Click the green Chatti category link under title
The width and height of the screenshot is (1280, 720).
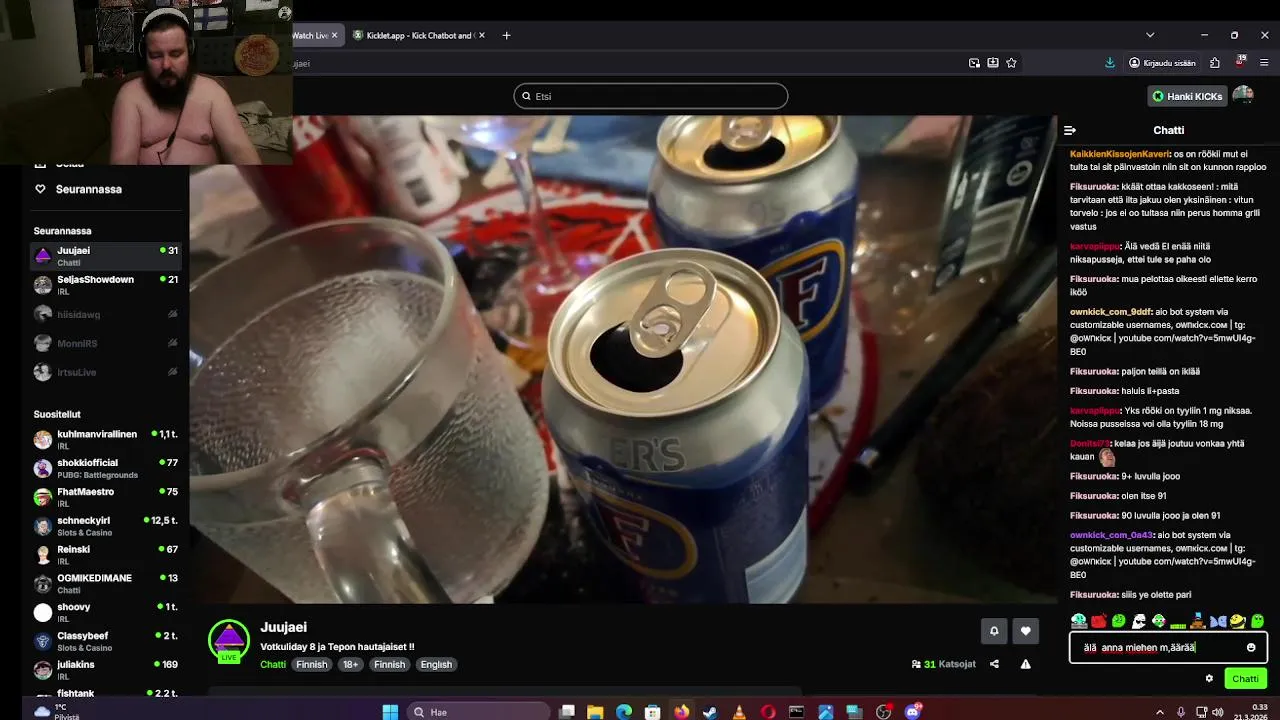pyautogui.click(x=273, y=664)
